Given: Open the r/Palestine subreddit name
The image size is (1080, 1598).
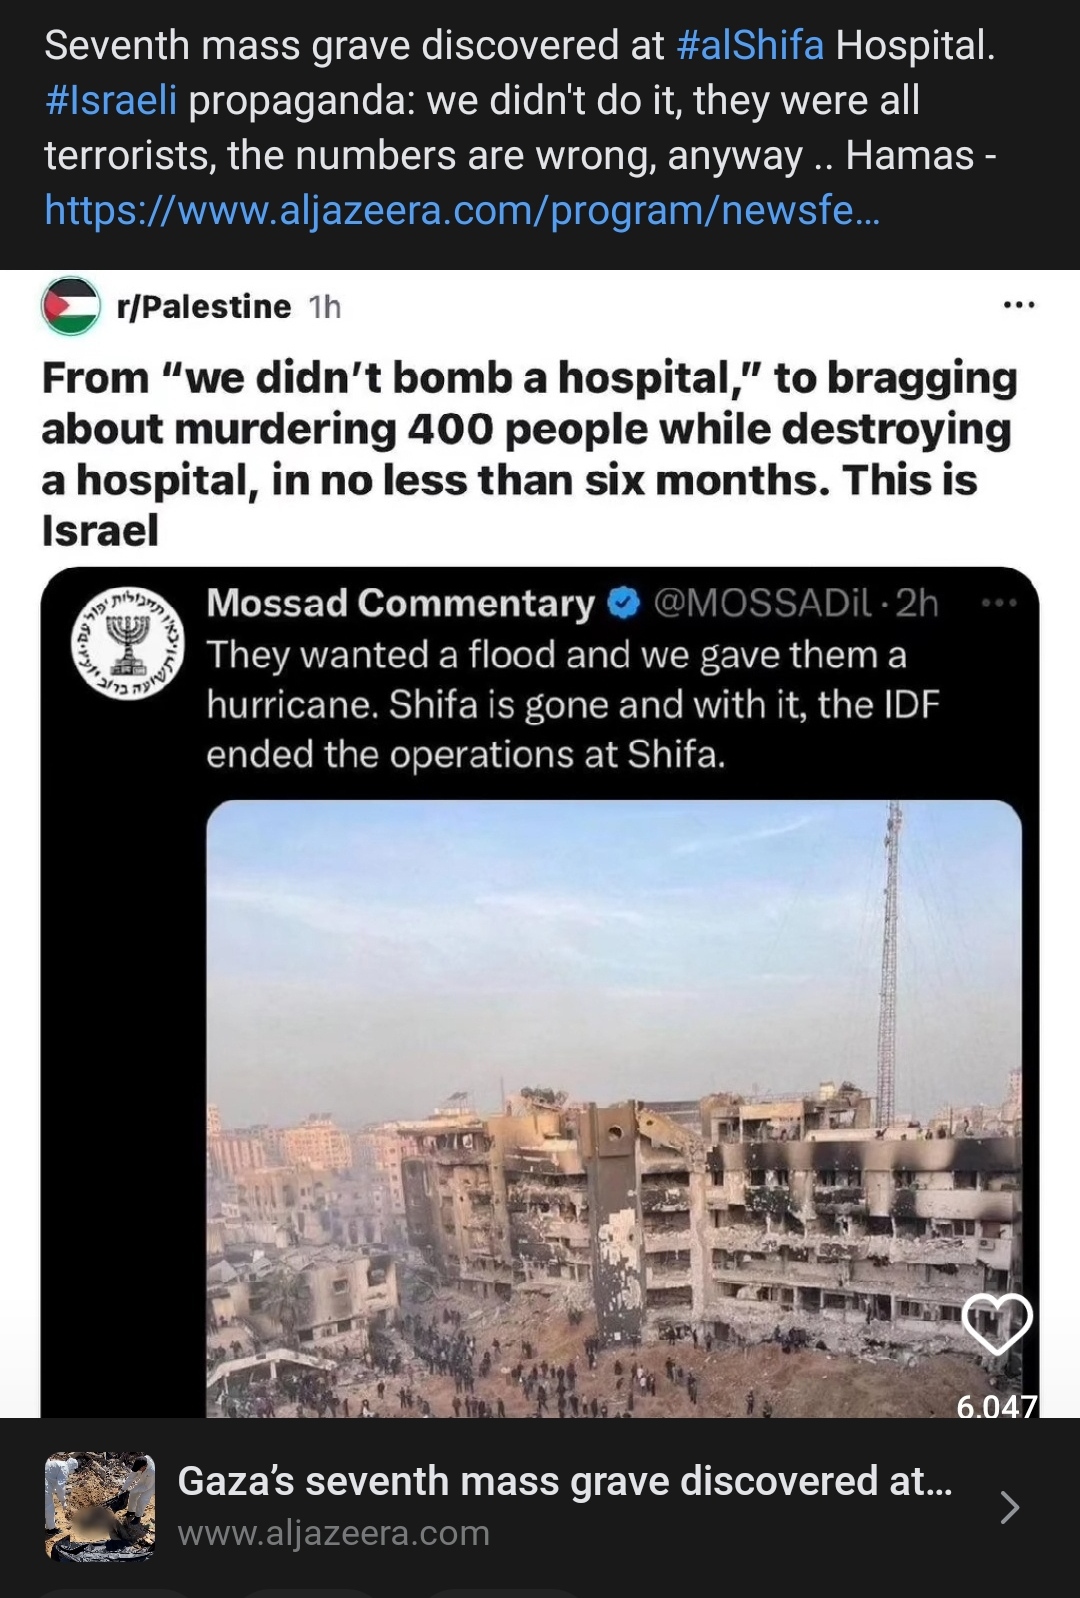Looking at the screenshot, I should pos(204,307).
